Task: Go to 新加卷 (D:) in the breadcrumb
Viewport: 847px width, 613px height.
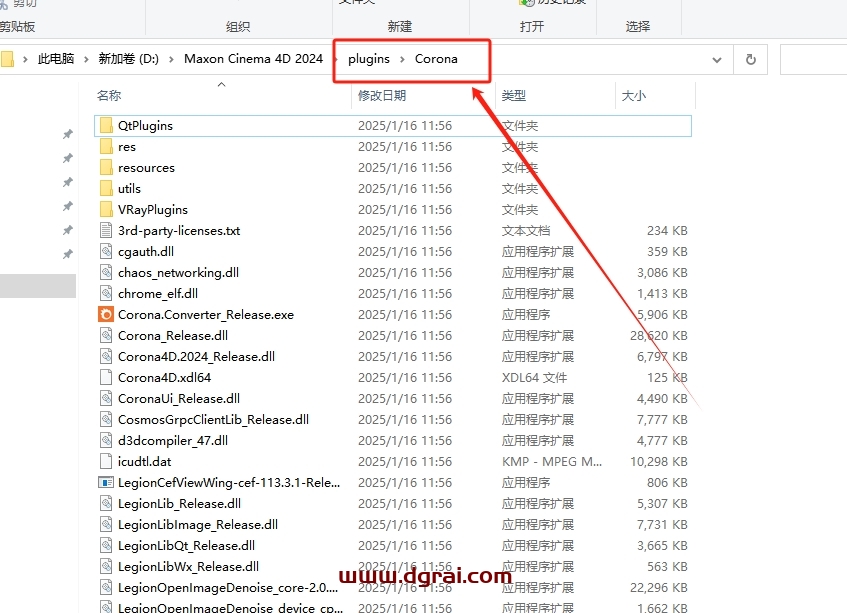Action: click(129, 59)
